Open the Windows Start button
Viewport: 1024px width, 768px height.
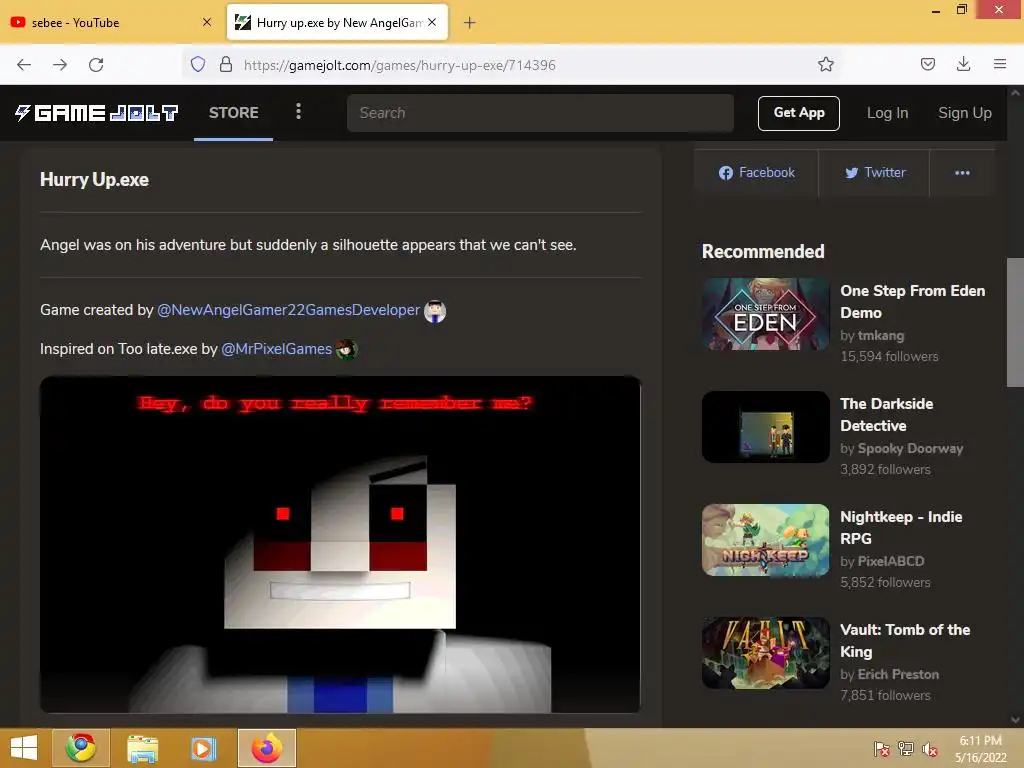click(x=24, y=748)
